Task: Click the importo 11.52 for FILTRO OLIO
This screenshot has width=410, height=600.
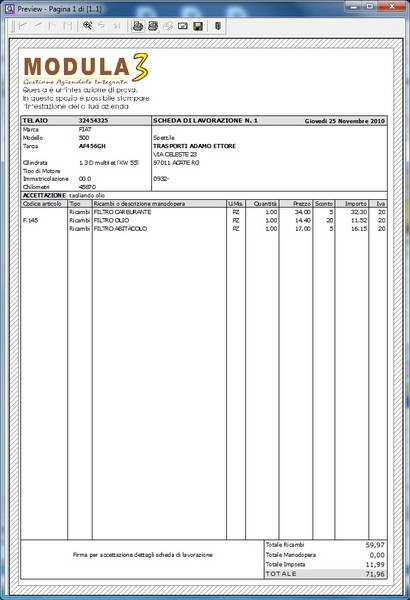Action: [x=359, y=220]
